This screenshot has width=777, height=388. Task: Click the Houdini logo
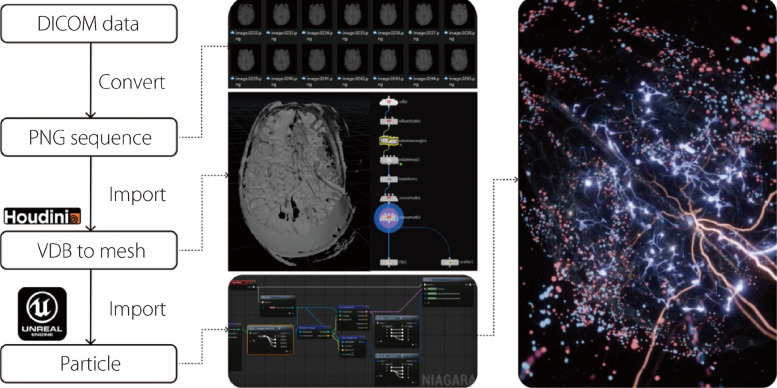(x=42, y=217)
